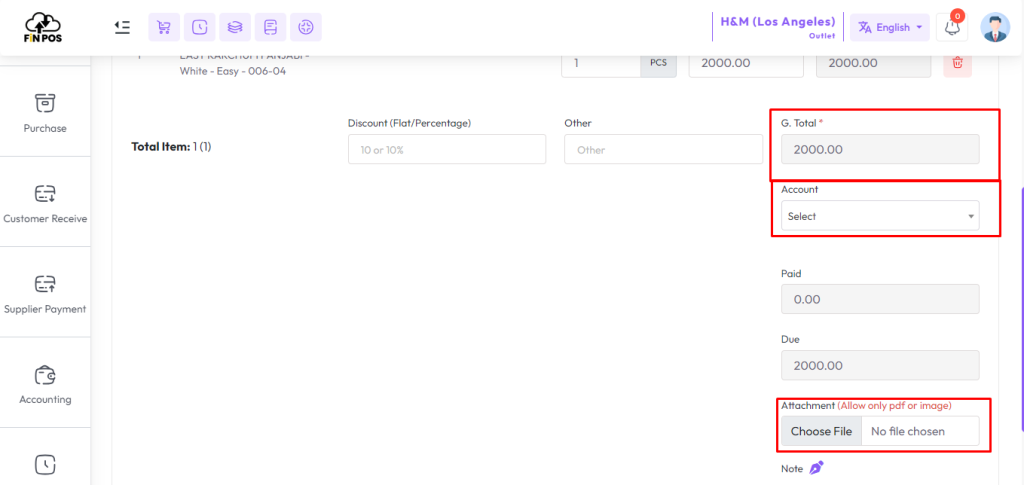Screen dimensions: 1024x485
Task: Click the pen icon beside Note
Action: click(x=817, y=468)
